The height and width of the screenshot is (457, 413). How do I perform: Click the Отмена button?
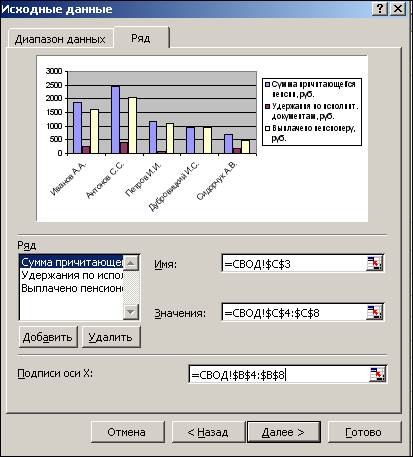pyautogui.click(x=127, y=432)
